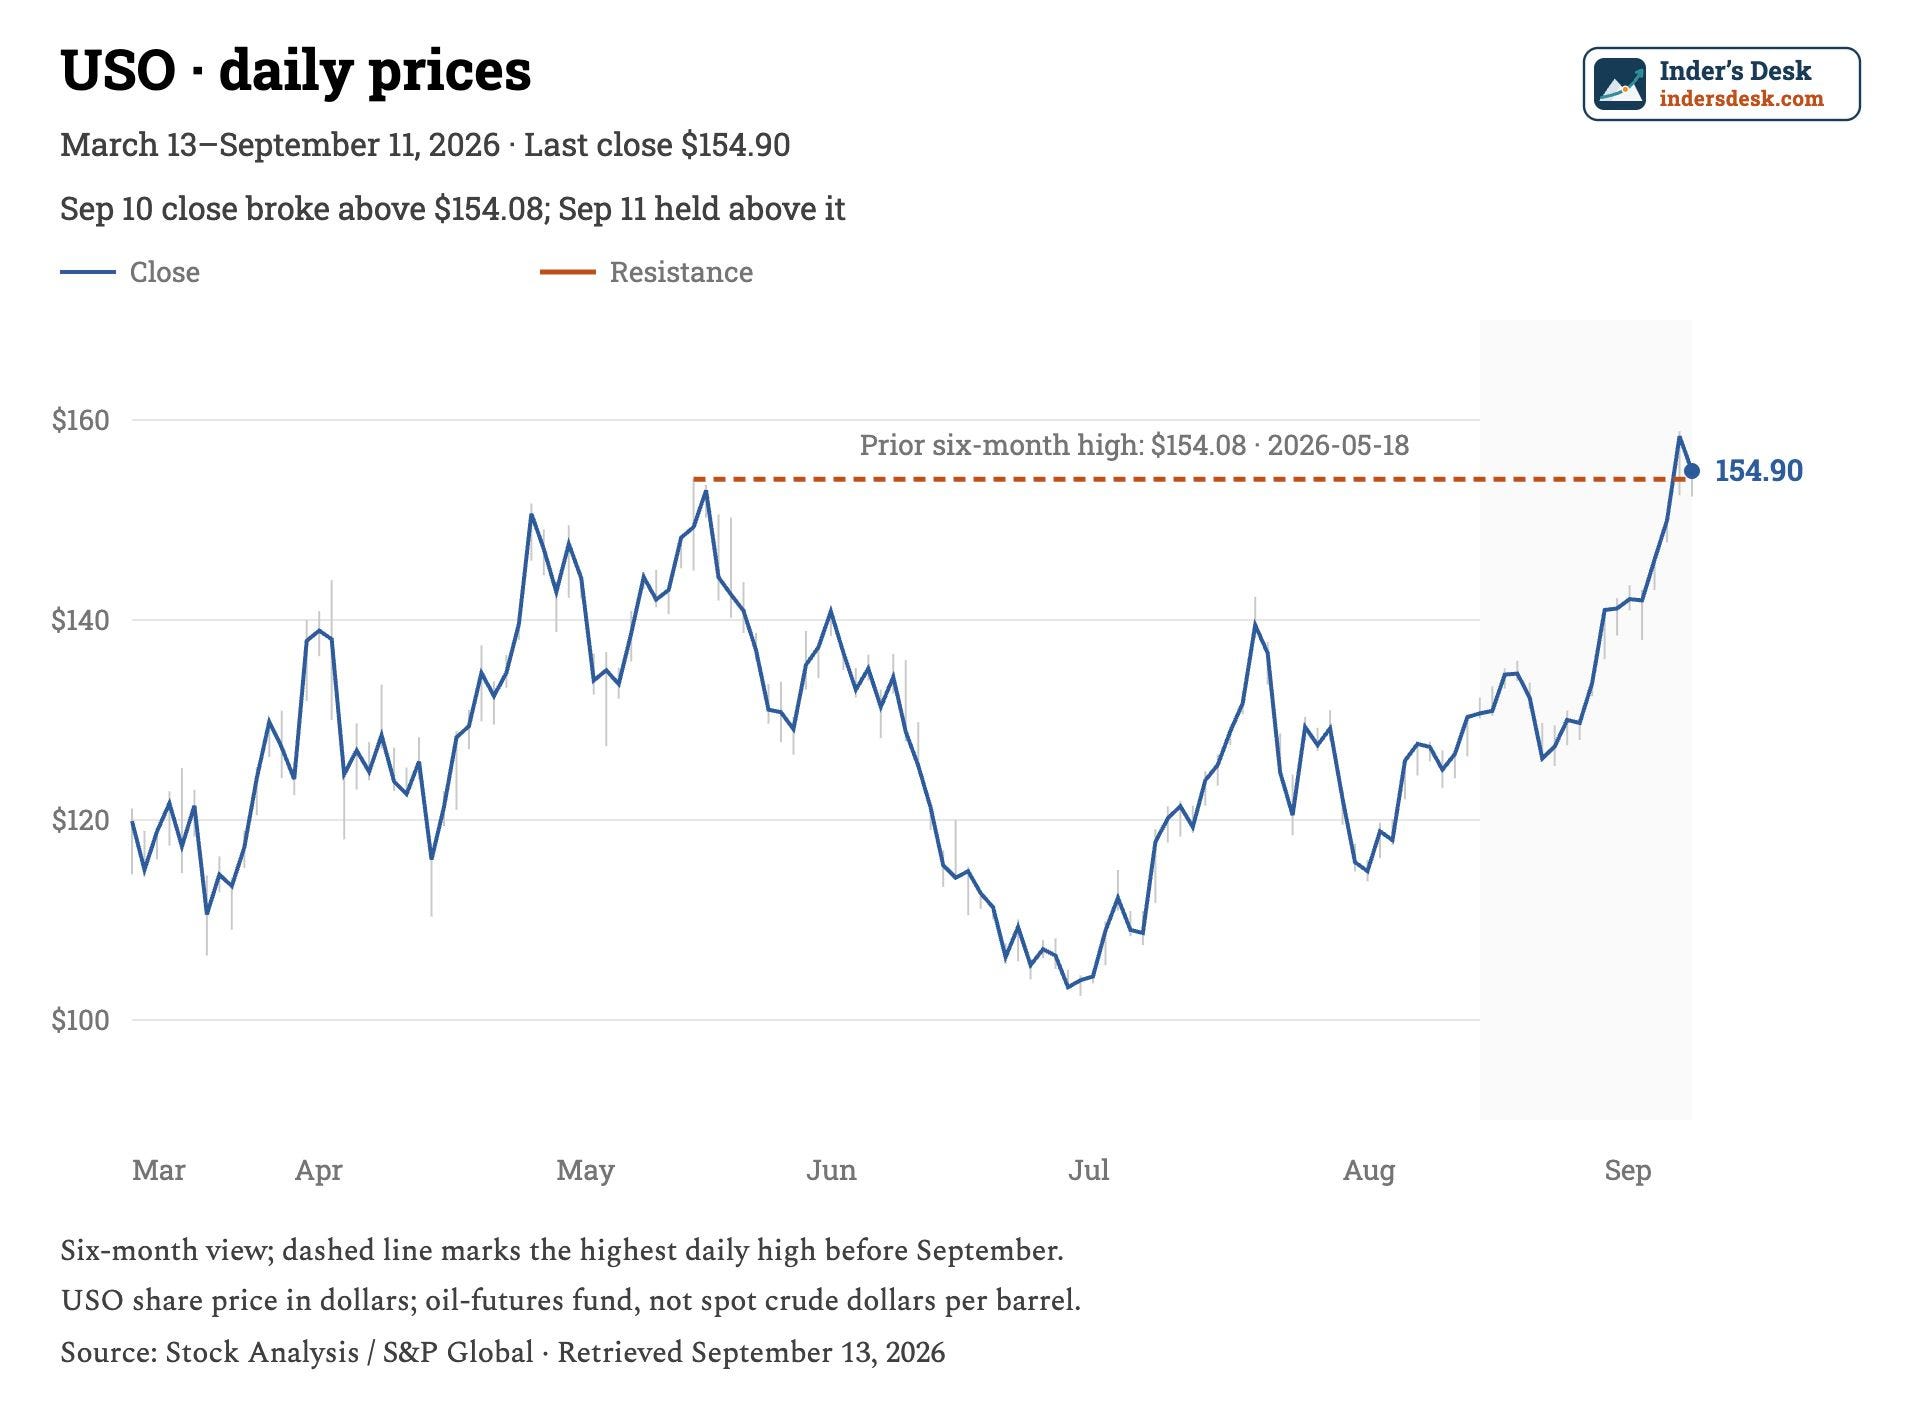
Task: Click the Stock Analysis source credit line
Action: [x=502, y=1352]
